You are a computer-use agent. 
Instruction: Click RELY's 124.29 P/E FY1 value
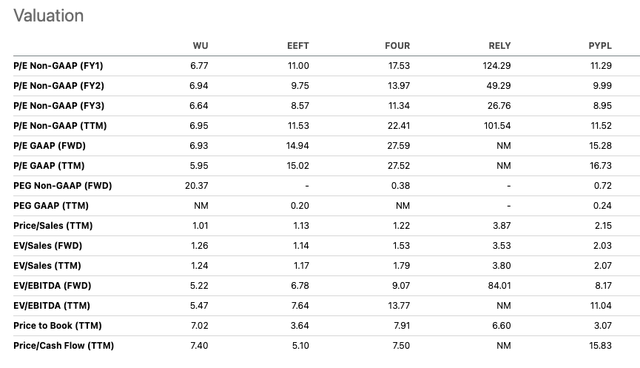click(497, 66)
